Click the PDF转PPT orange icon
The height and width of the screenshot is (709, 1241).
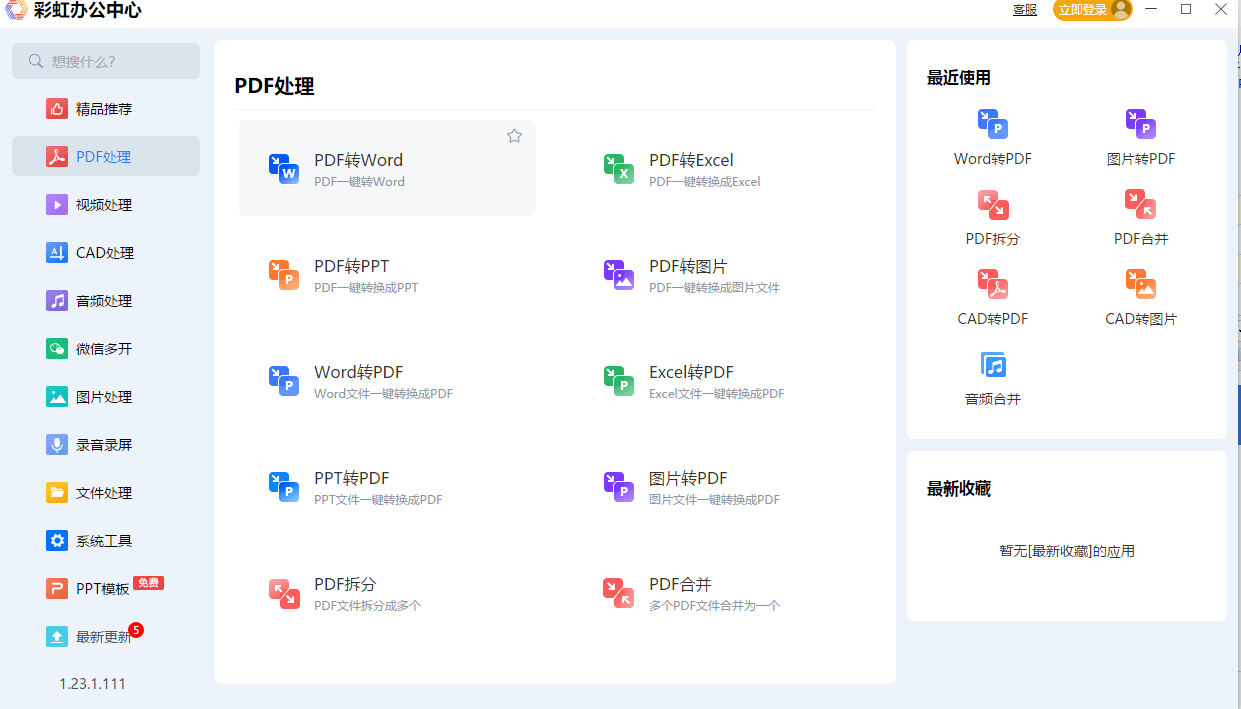[284, 275]
